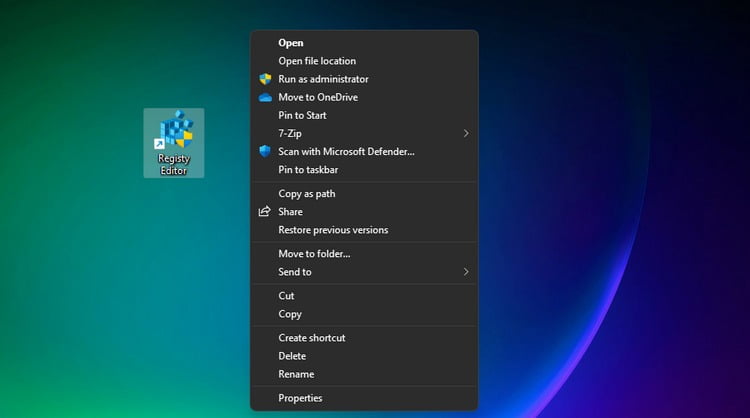Expand the 7-Zip submenu arrow
This screenshot has height=418, width=750.
click(x=466, y=133)
